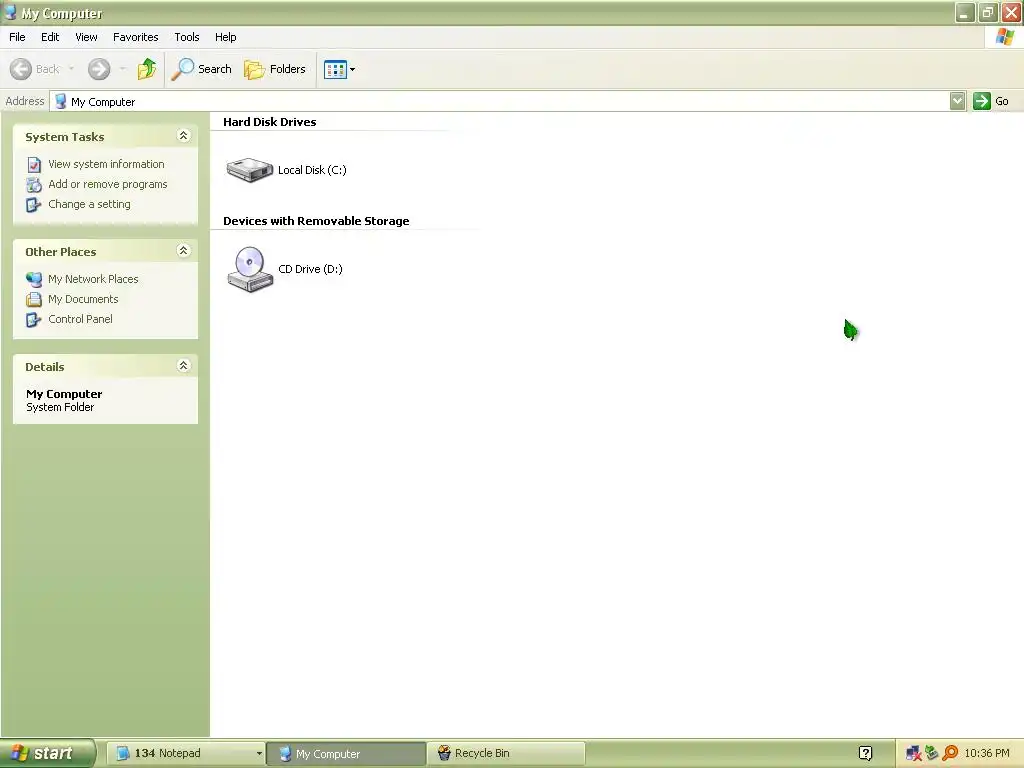Open the Edit menu
This screenshot has height=768, width=1024.
[x=50, y=37]
